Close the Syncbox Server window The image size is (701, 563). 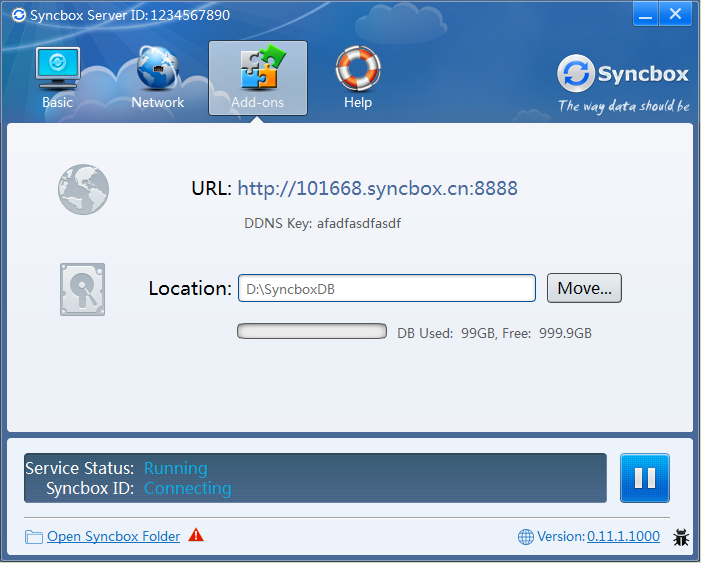pyautogui.click(x=675, y=14)
